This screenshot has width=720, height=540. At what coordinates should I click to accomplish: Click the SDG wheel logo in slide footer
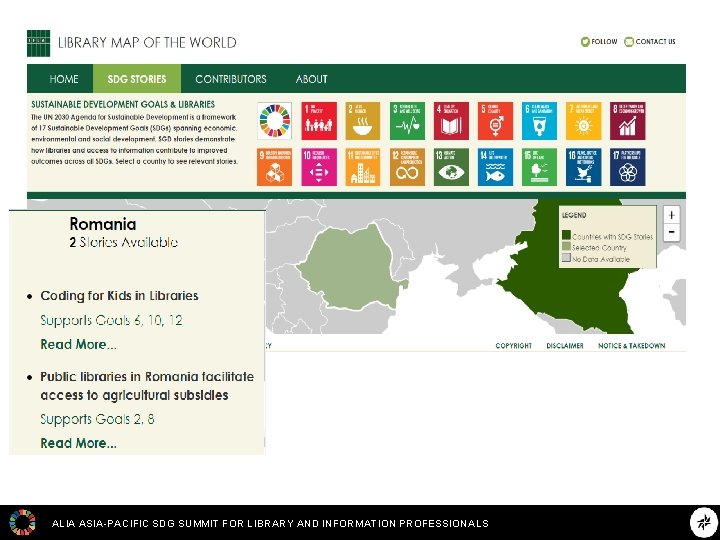[x=22, y=523]
